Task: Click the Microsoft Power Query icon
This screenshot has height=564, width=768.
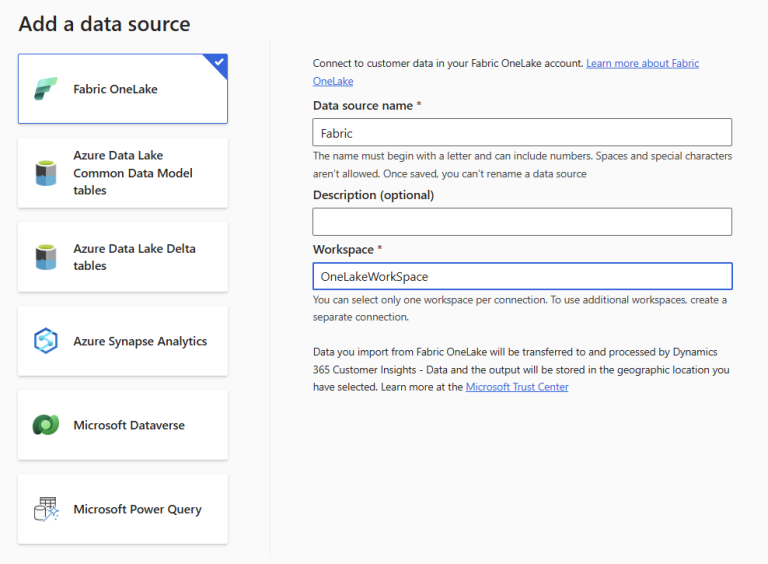Action: pos(46,509)
